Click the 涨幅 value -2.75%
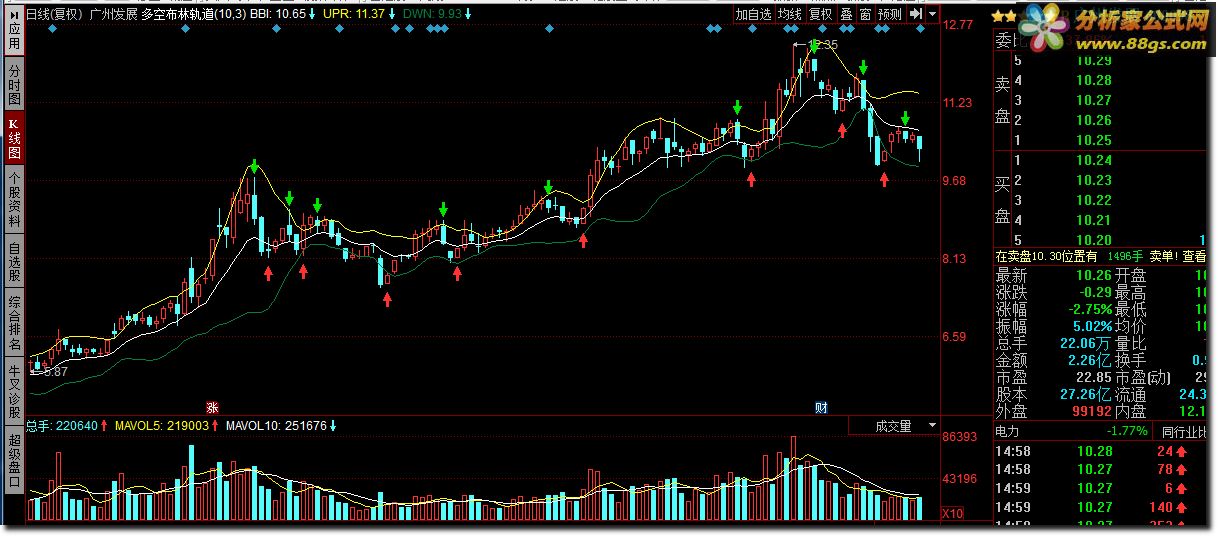 click(x=1090, y=309)
